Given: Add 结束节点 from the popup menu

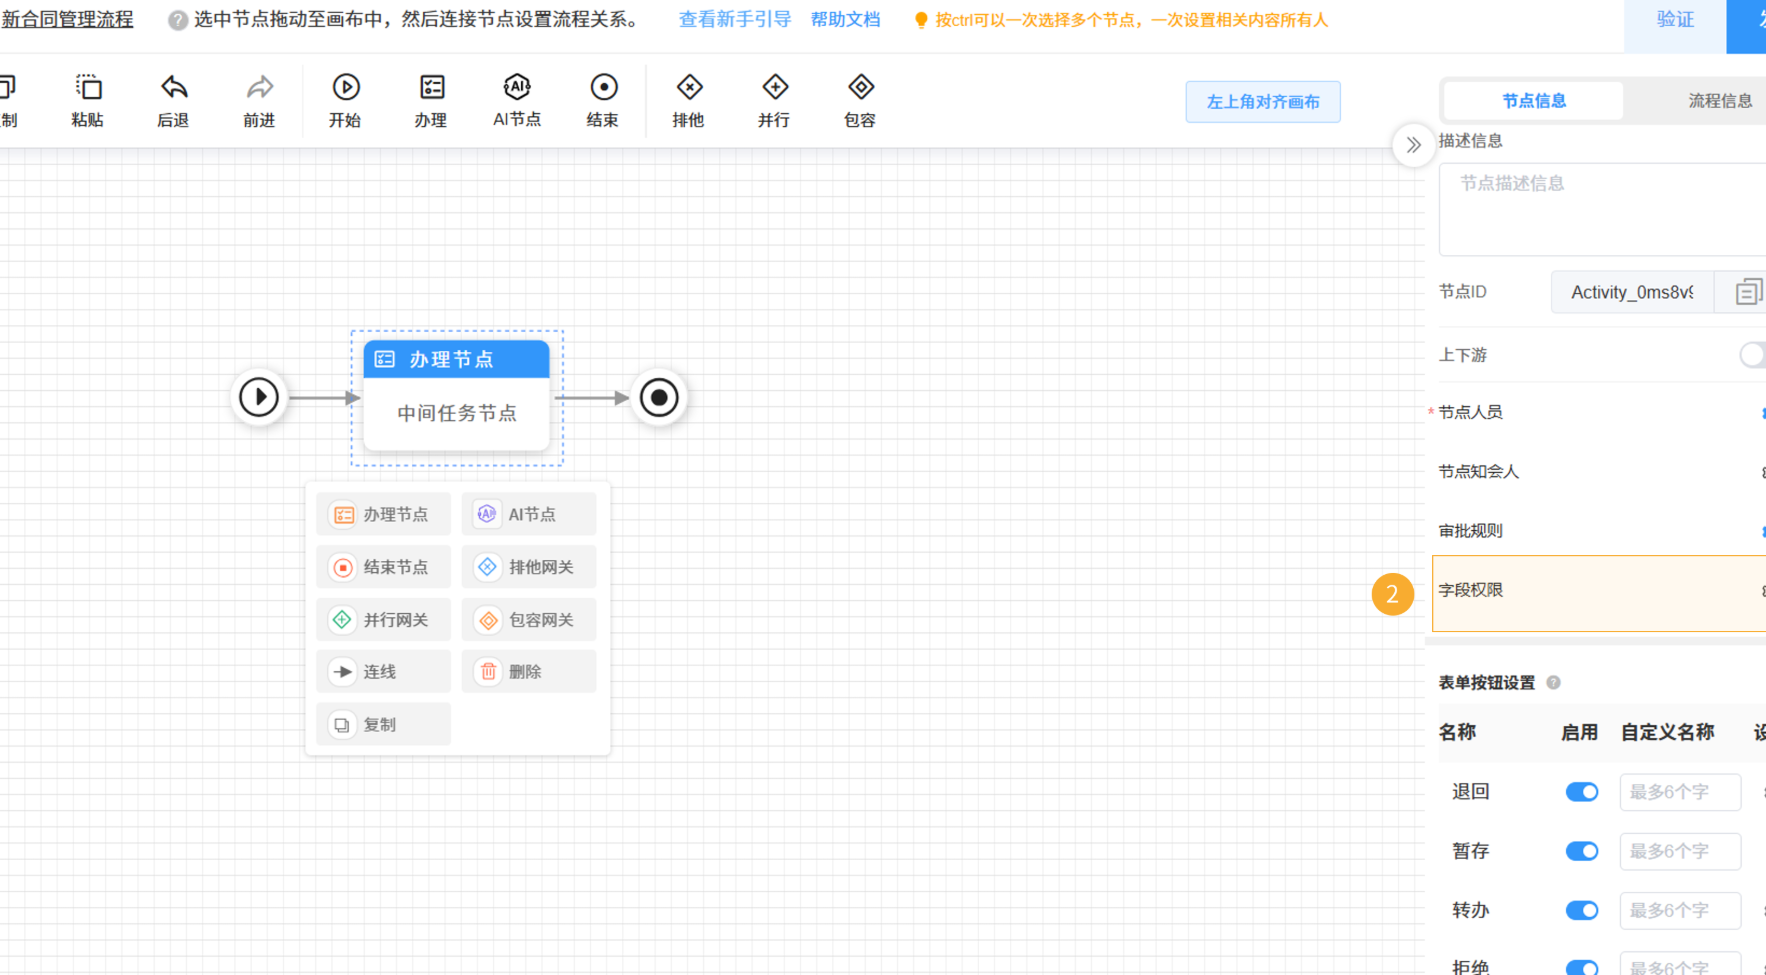Looking at the screenshot, I should coord(384,567).
